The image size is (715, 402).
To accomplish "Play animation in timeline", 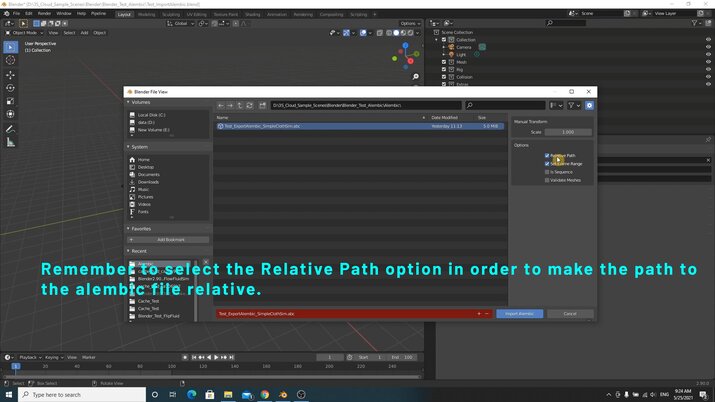I will click(x=216, y=357).
